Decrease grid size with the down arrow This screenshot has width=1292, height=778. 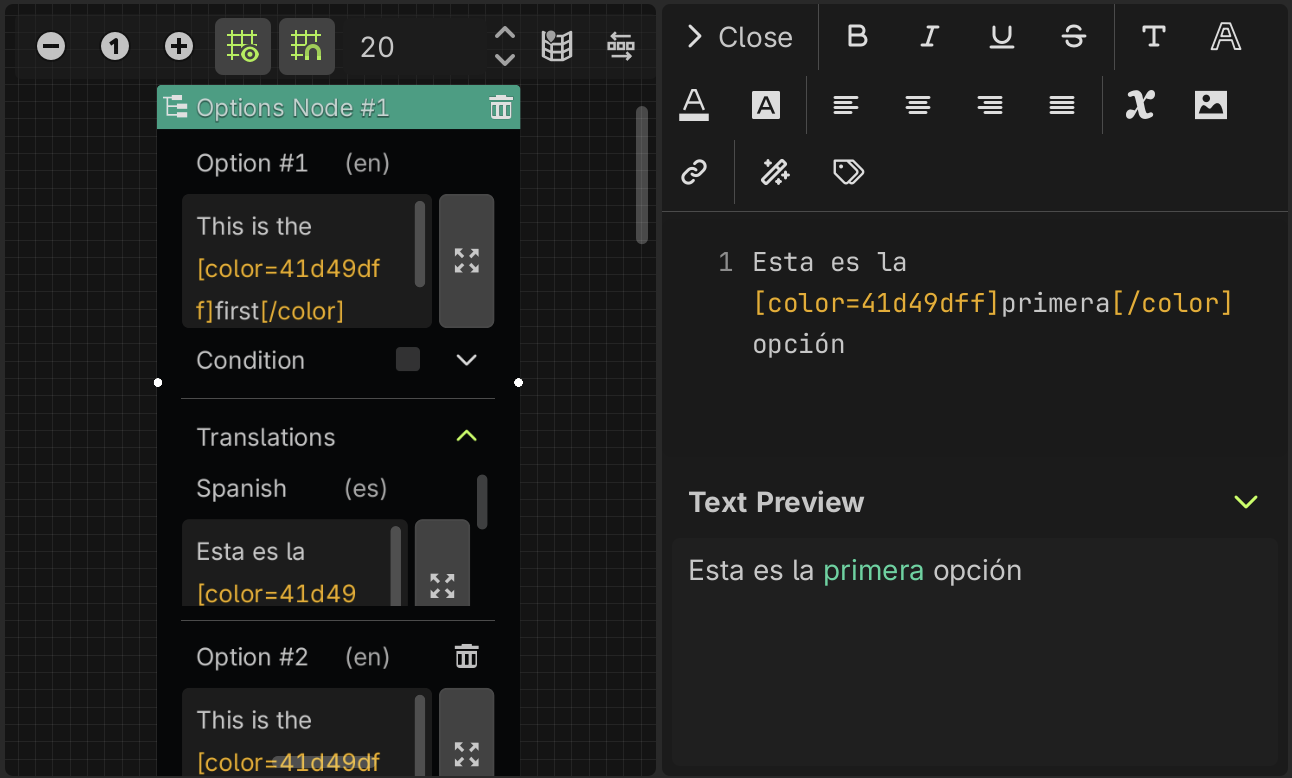pyautogui.click(x=505, y=60)
